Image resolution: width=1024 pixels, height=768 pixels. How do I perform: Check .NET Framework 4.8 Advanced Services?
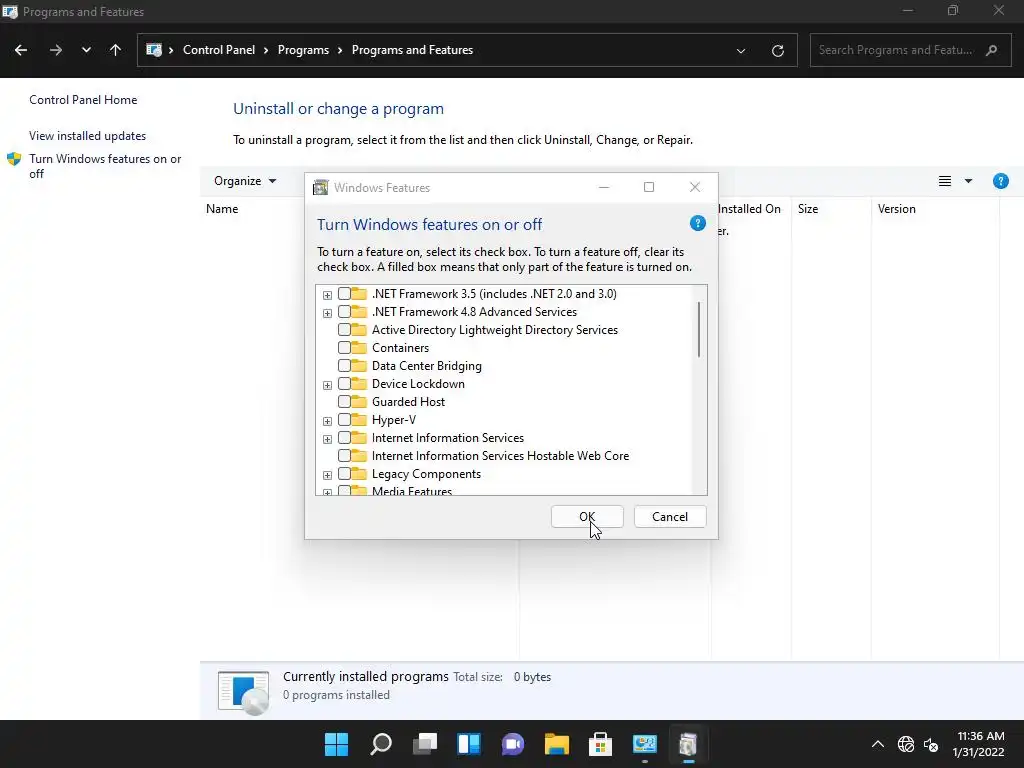(x=344, y=312)
